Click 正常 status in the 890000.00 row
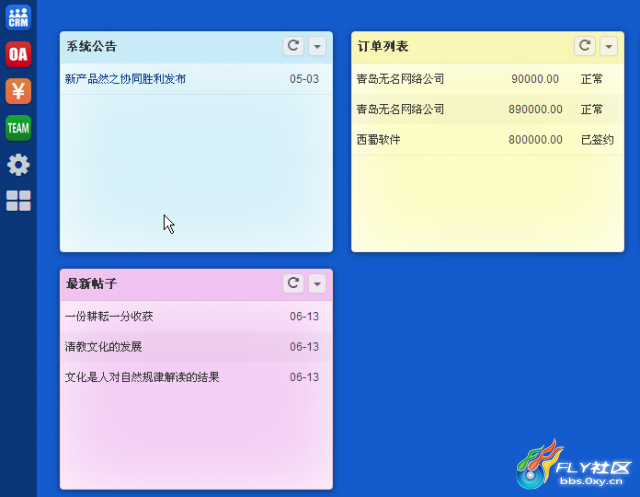 pos(592,109)
